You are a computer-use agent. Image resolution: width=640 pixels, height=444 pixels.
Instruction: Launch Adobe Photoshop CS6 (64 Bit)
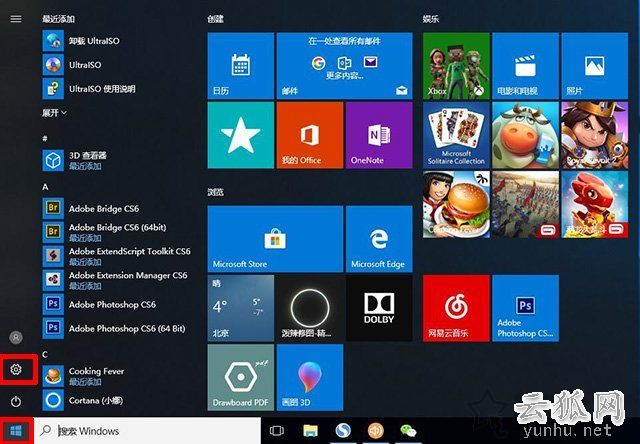[x=118, y=328]
